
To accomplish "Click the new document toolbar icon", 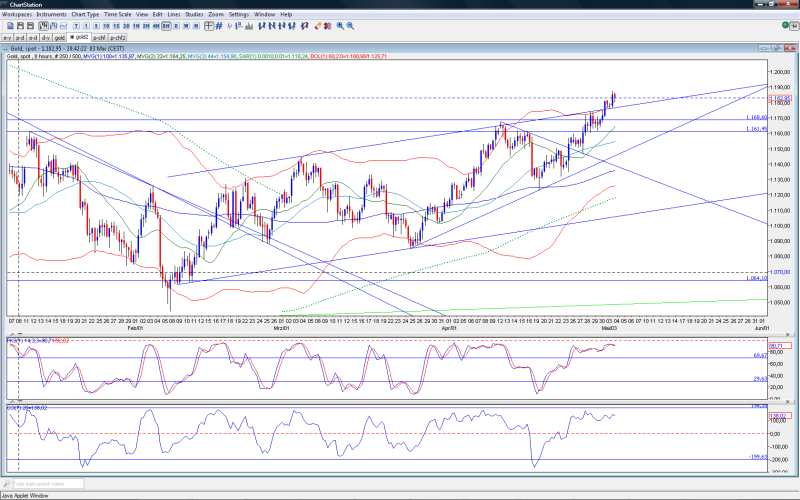I will point(10,26).
